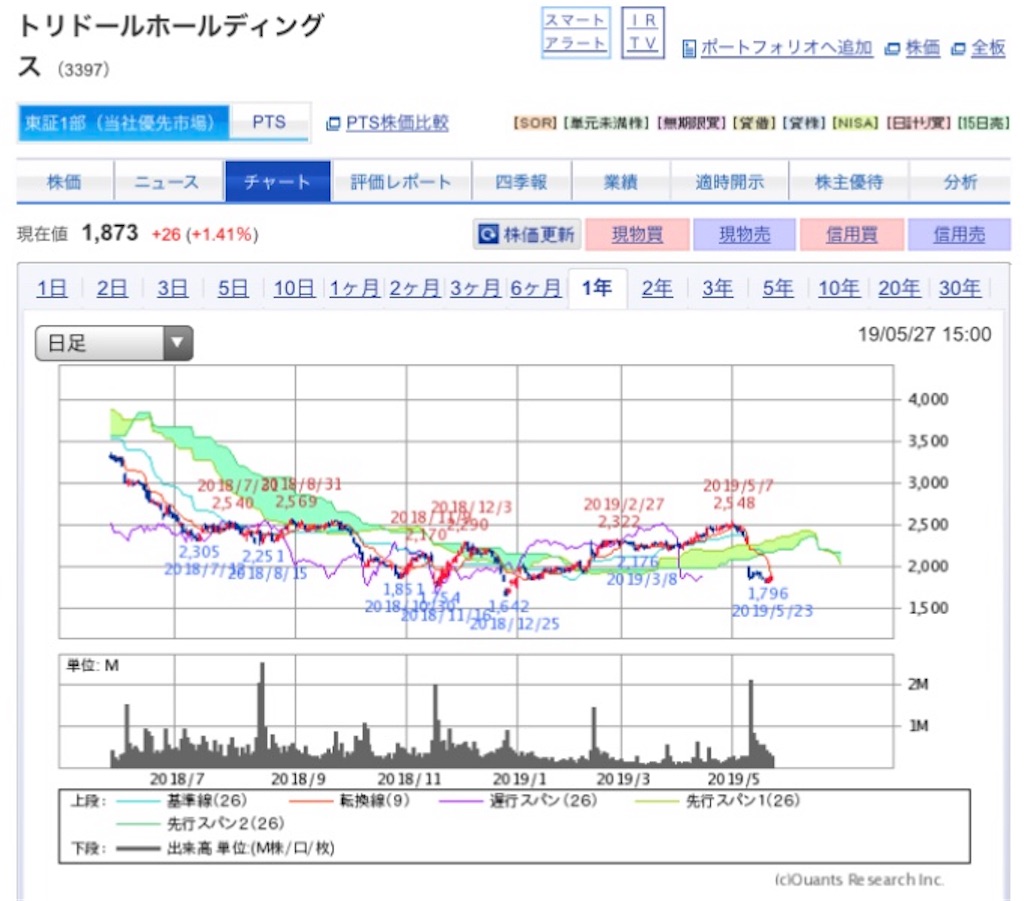Image resolution: width=1024 pixels, height=901 pixels.
Task: Click the 無期限買 tag label
Action: [x=691, y=123]
